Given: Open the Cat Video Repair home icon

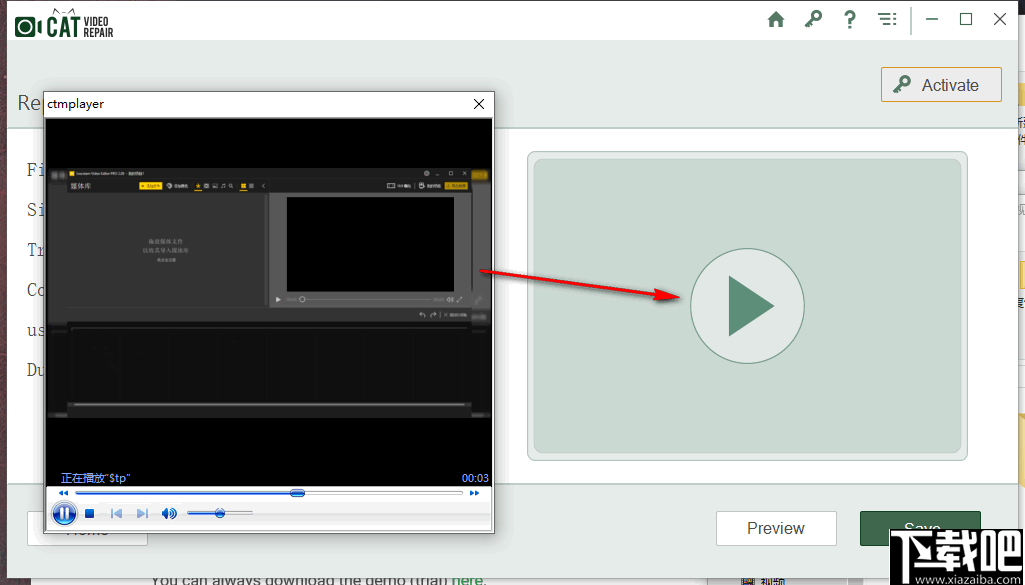Looking at the screenshot, I should click(775, 20).
